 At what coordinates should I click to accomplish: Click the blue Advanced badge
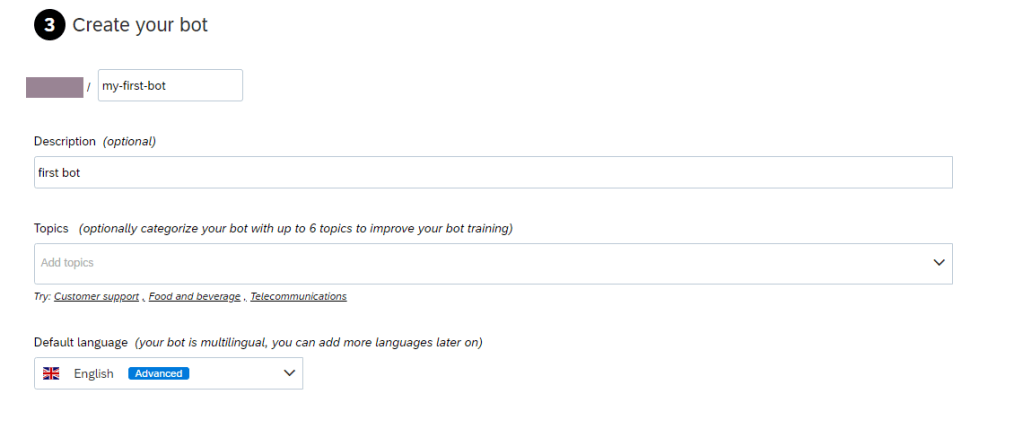click(159, 373)
